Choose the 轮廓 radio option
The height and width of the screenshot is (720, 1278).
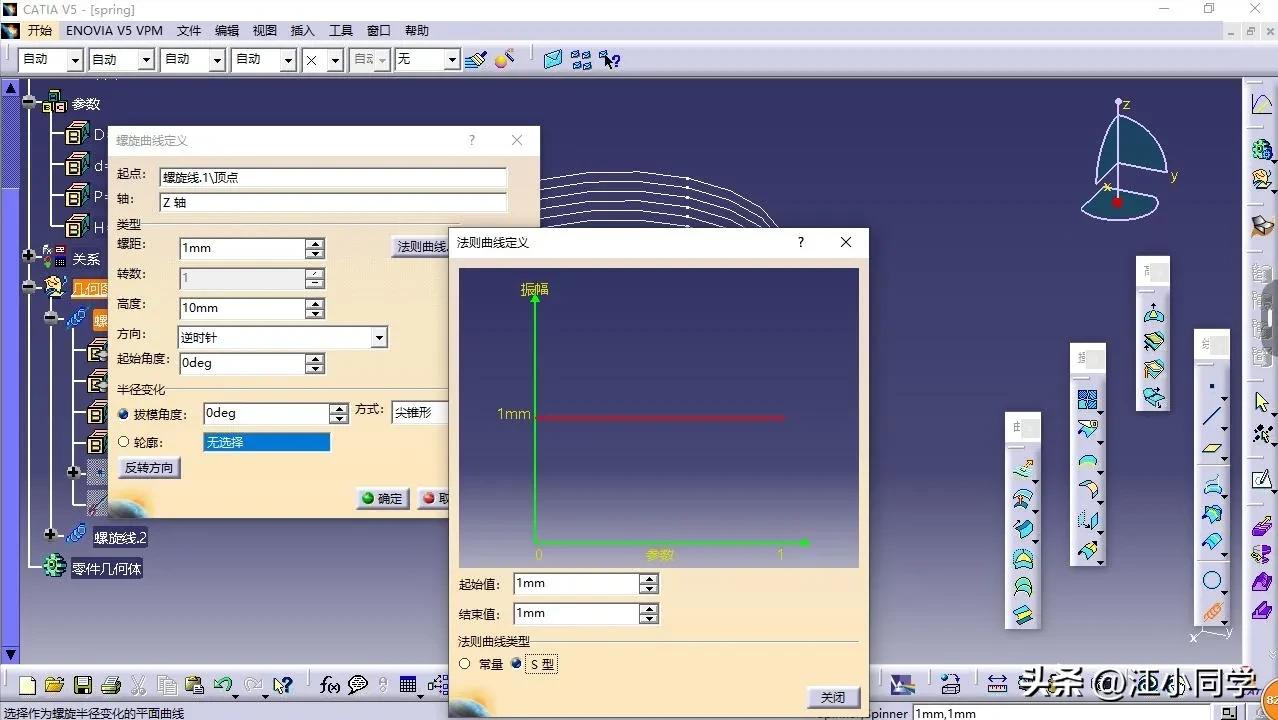(124, 442)
